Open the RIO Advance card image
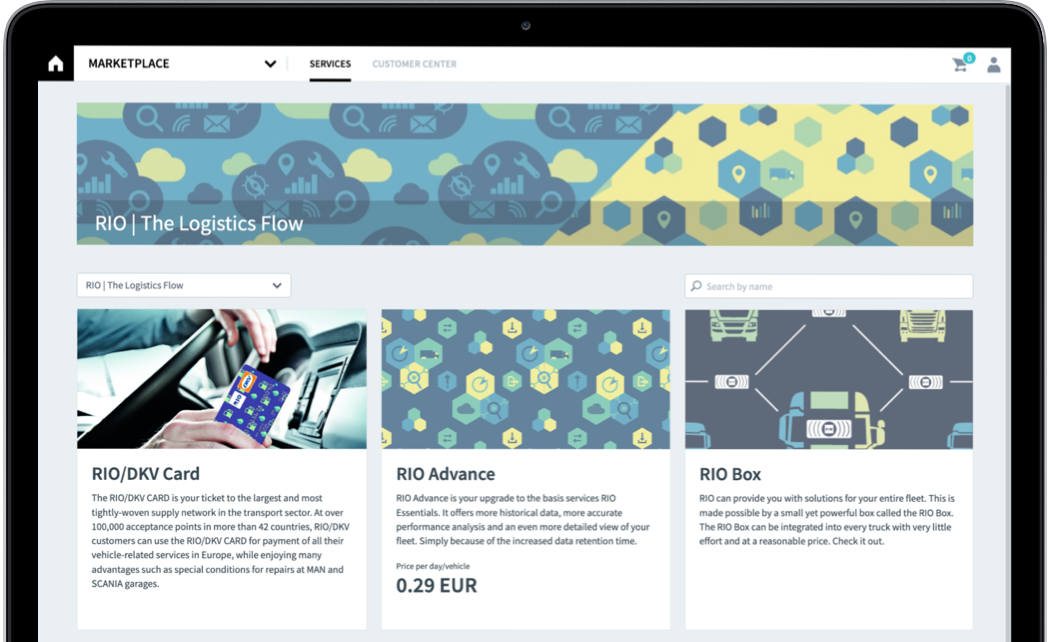1050x642 pixels. pyautogui.click(x=526, y=379)
